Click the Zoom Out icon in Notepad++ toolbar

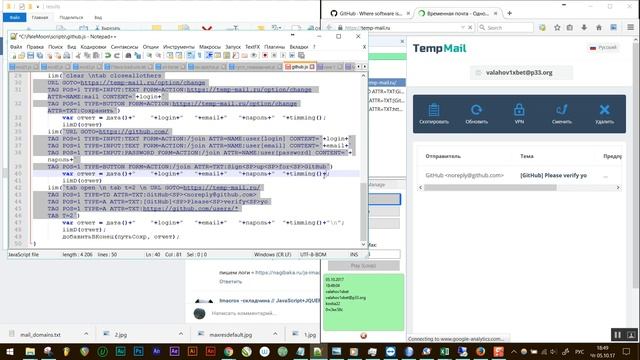pyautogui.click(x=158, y=56)
